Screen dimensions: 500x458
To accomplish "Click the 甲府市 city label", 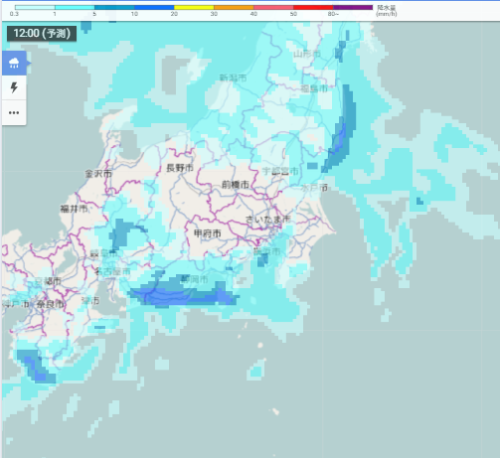I will tap(207, 233).
